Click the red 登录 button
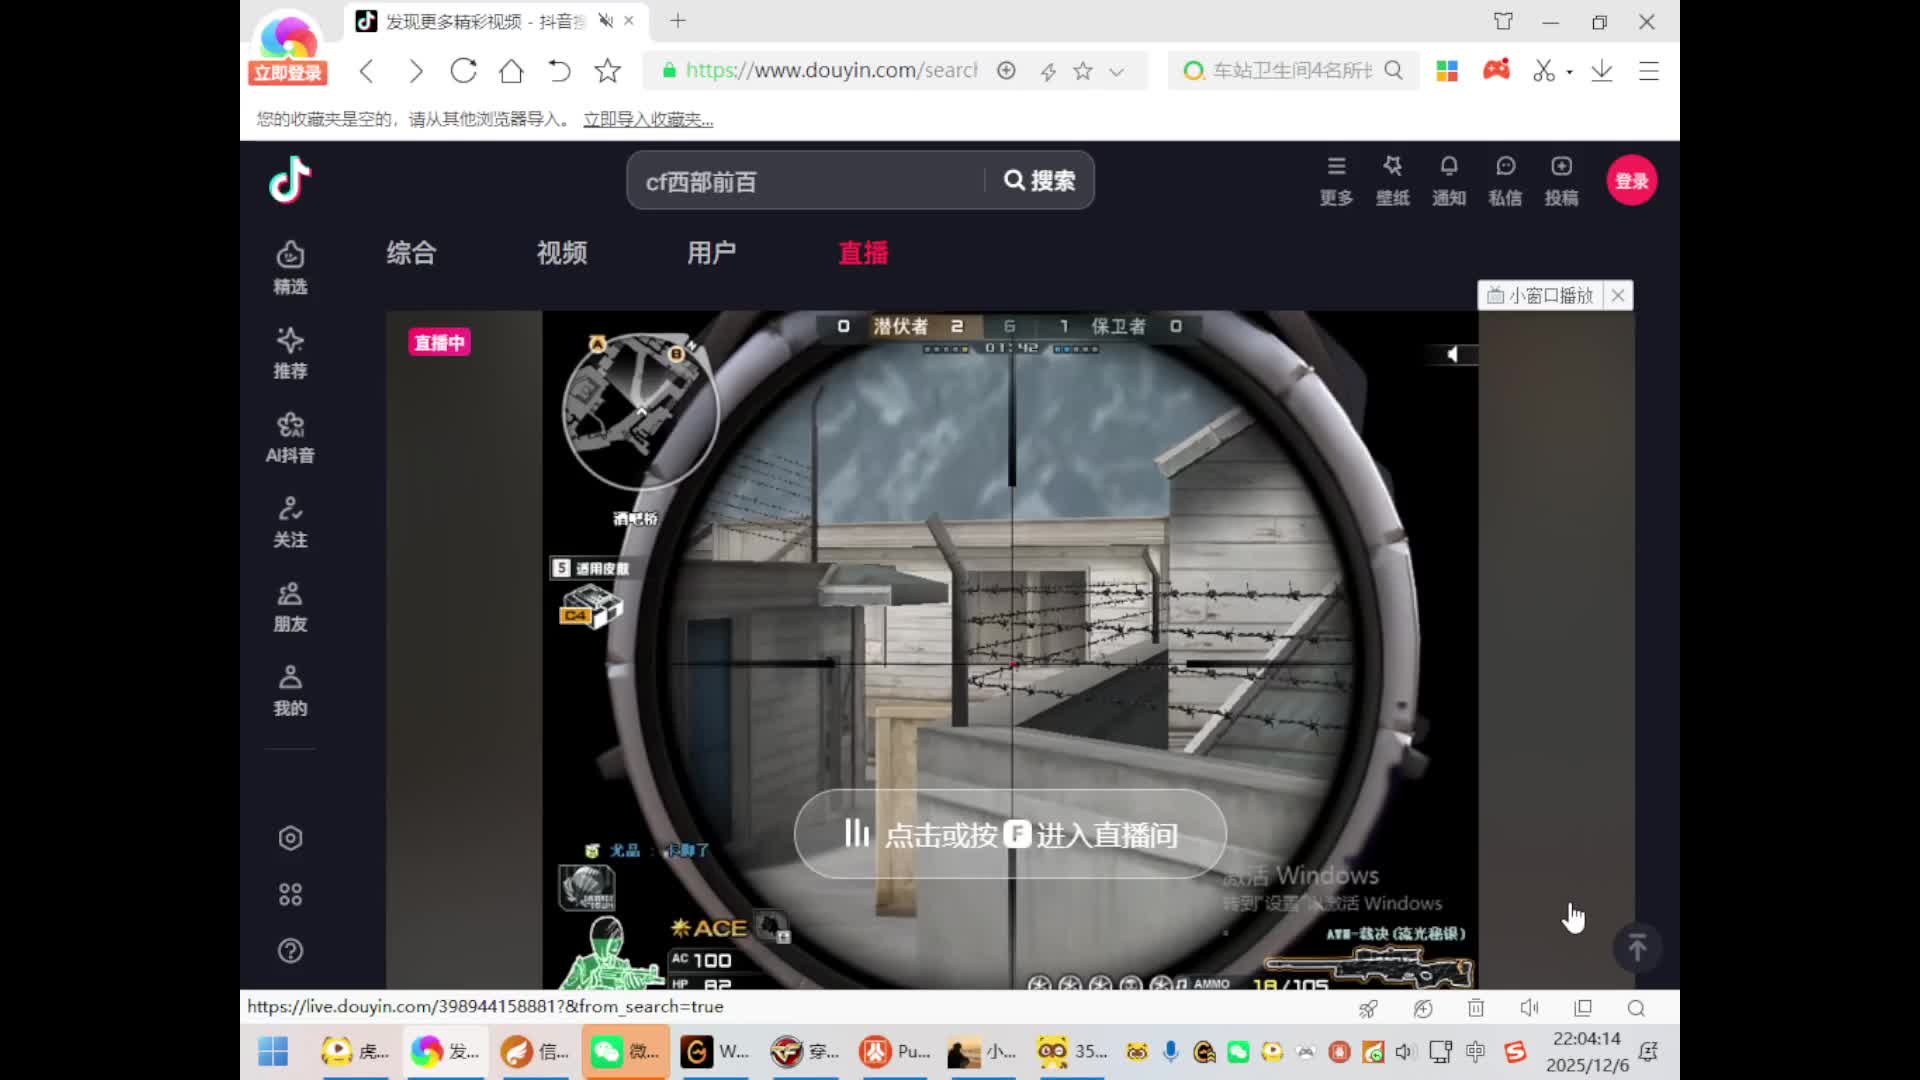1920x1080 pixels. pyautogui.click(x=1631, y=181)
